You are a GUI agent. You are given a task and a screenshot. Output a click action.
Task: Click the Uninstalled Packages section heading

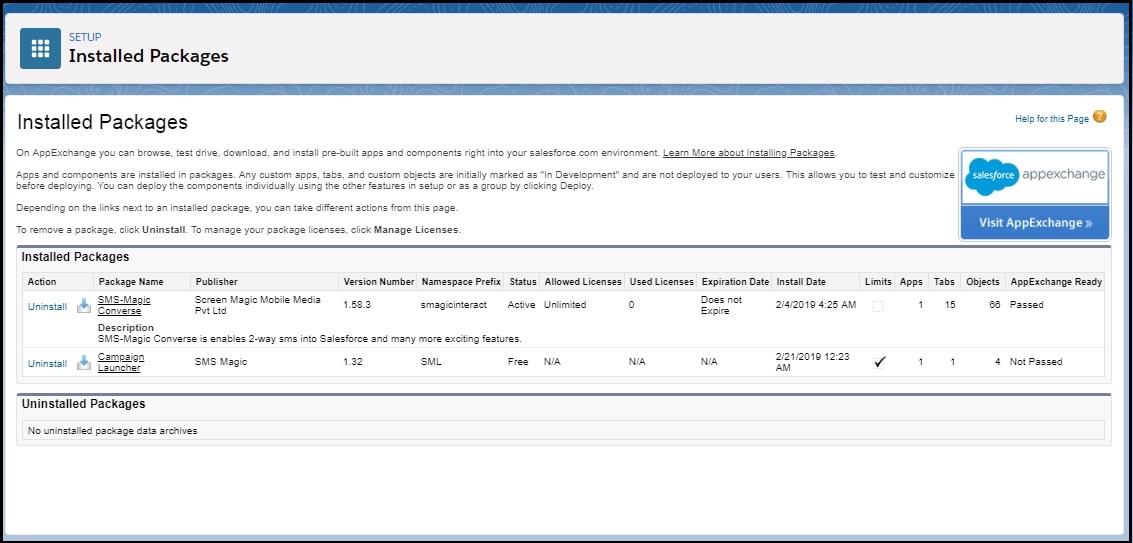tap(84, 404)
